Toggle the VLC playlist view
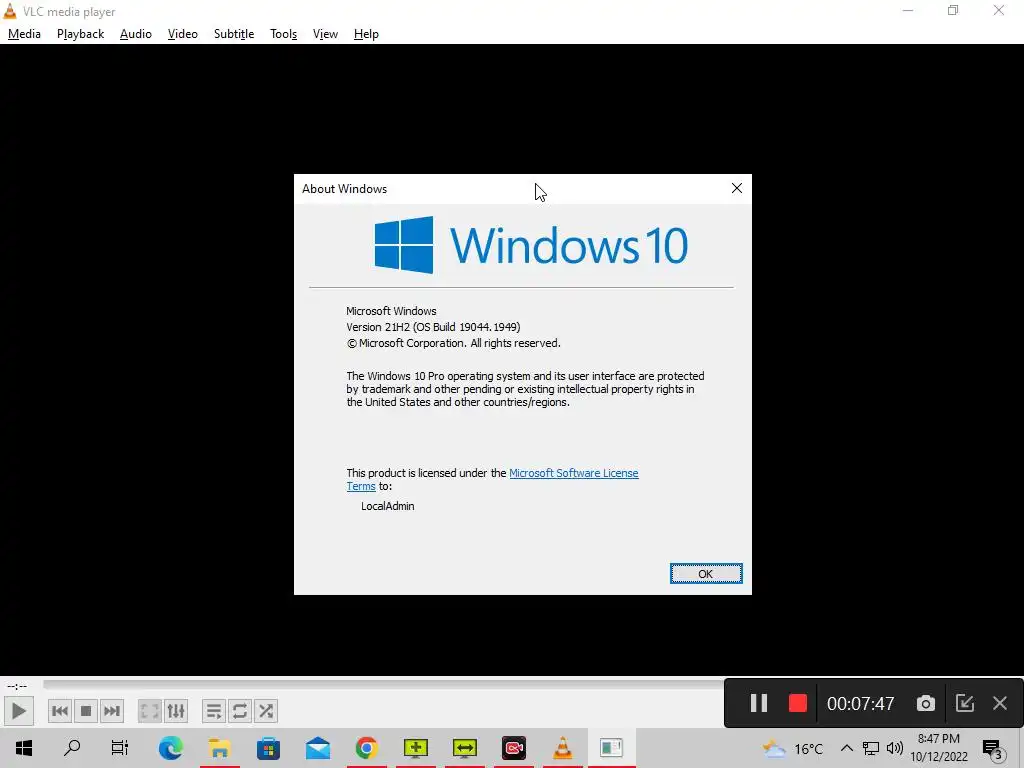Screen dimensions: 1024x768 [214, 711]
